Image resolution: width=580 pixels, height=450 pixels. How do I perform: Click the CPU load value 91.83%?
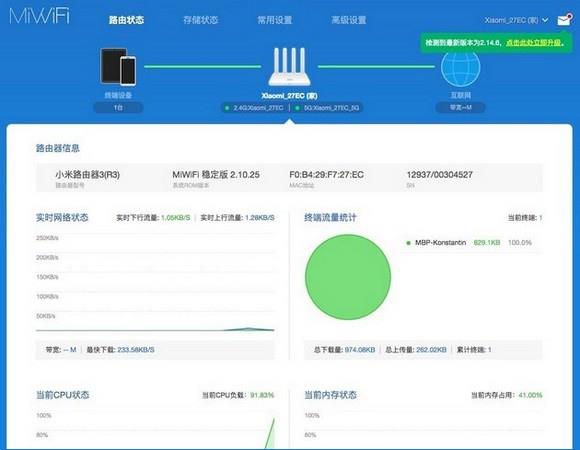[262, 395]
